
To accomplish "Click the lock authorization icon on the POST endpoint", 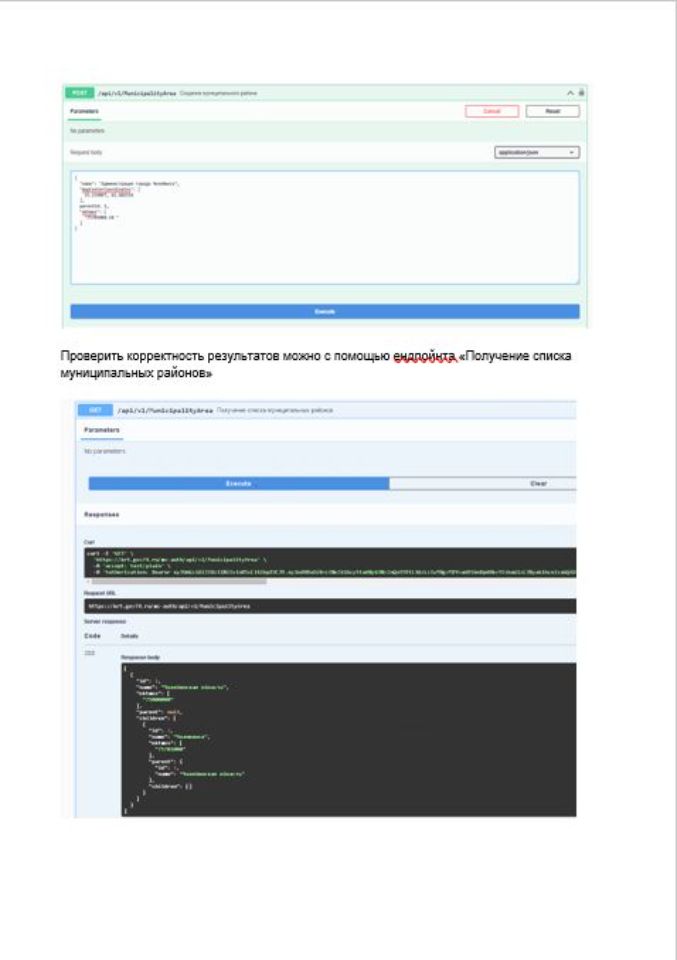I will point(582,92).
